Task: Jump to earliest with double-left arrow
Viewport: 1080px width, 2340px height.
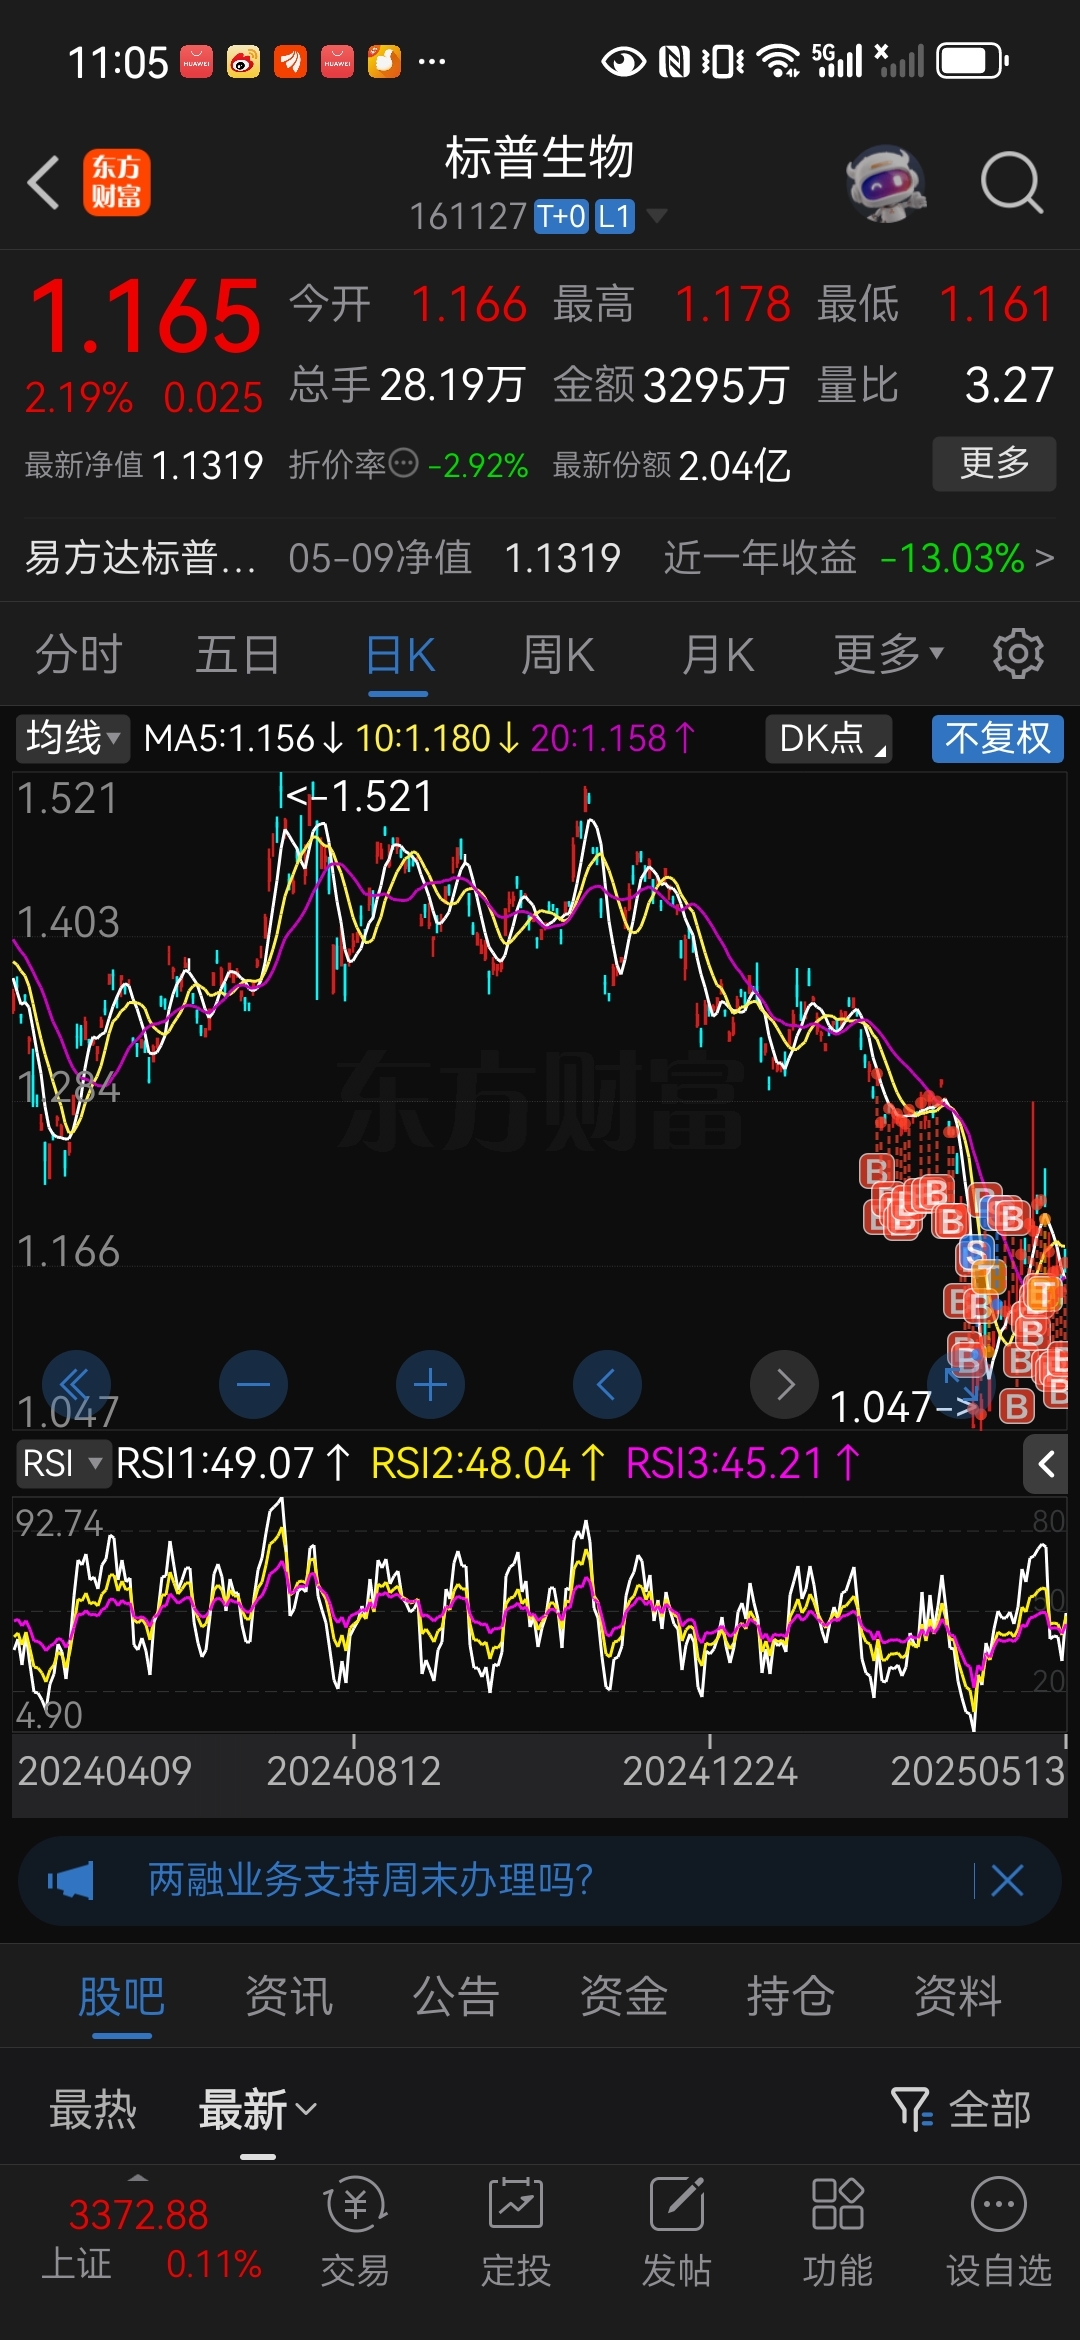Action: (x=76, y=1385)
